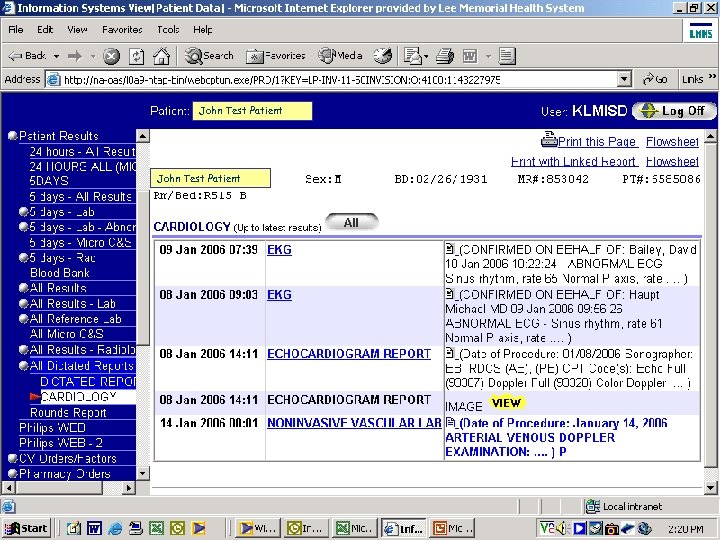Select Philips WEB - 2 in sidebar
720x540 pixels.
click(61, 443)
